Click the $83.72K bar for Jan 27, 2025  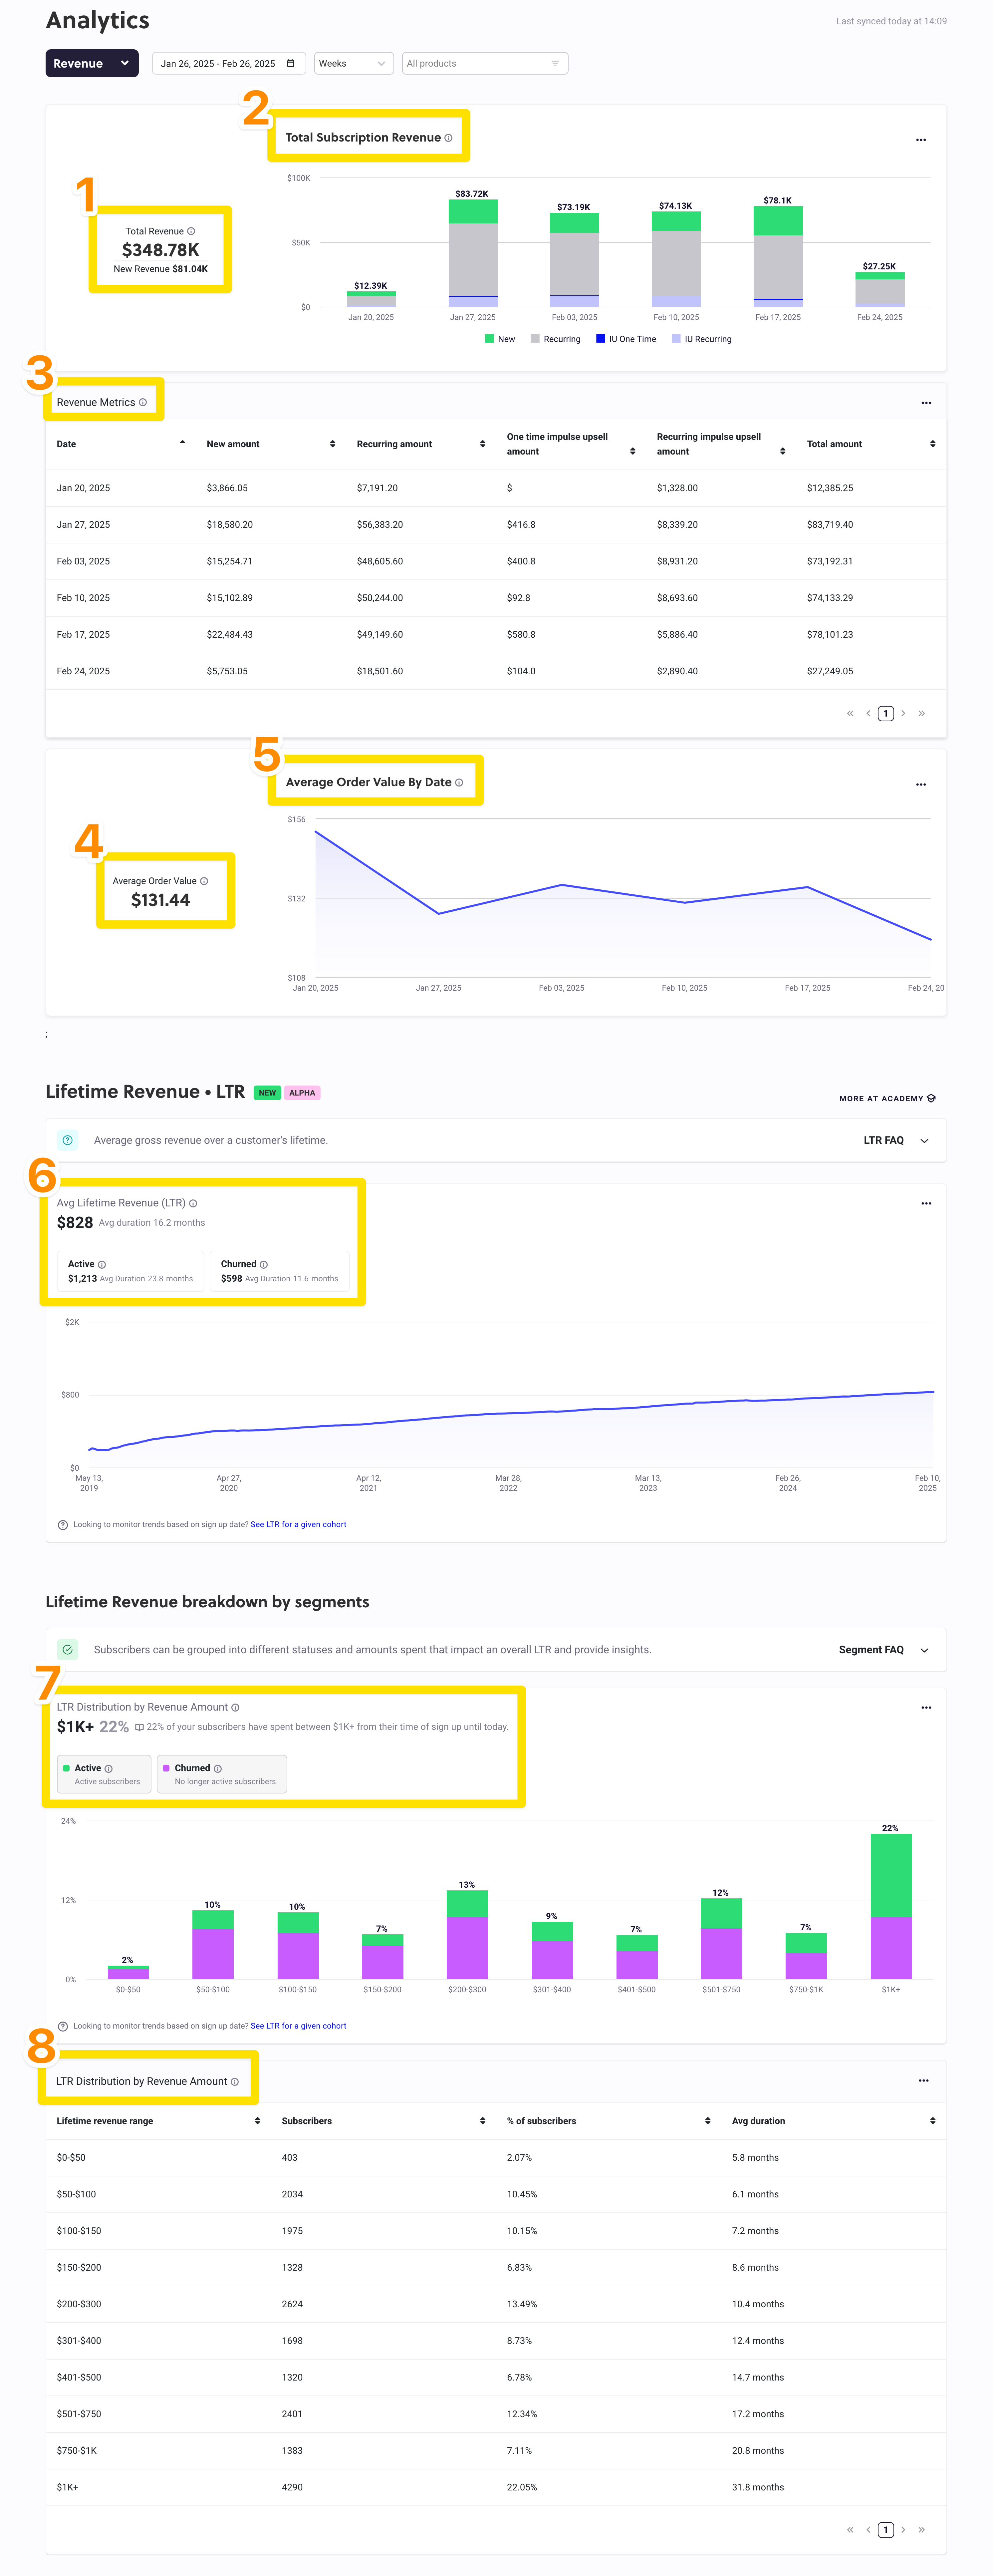[473, 253]
